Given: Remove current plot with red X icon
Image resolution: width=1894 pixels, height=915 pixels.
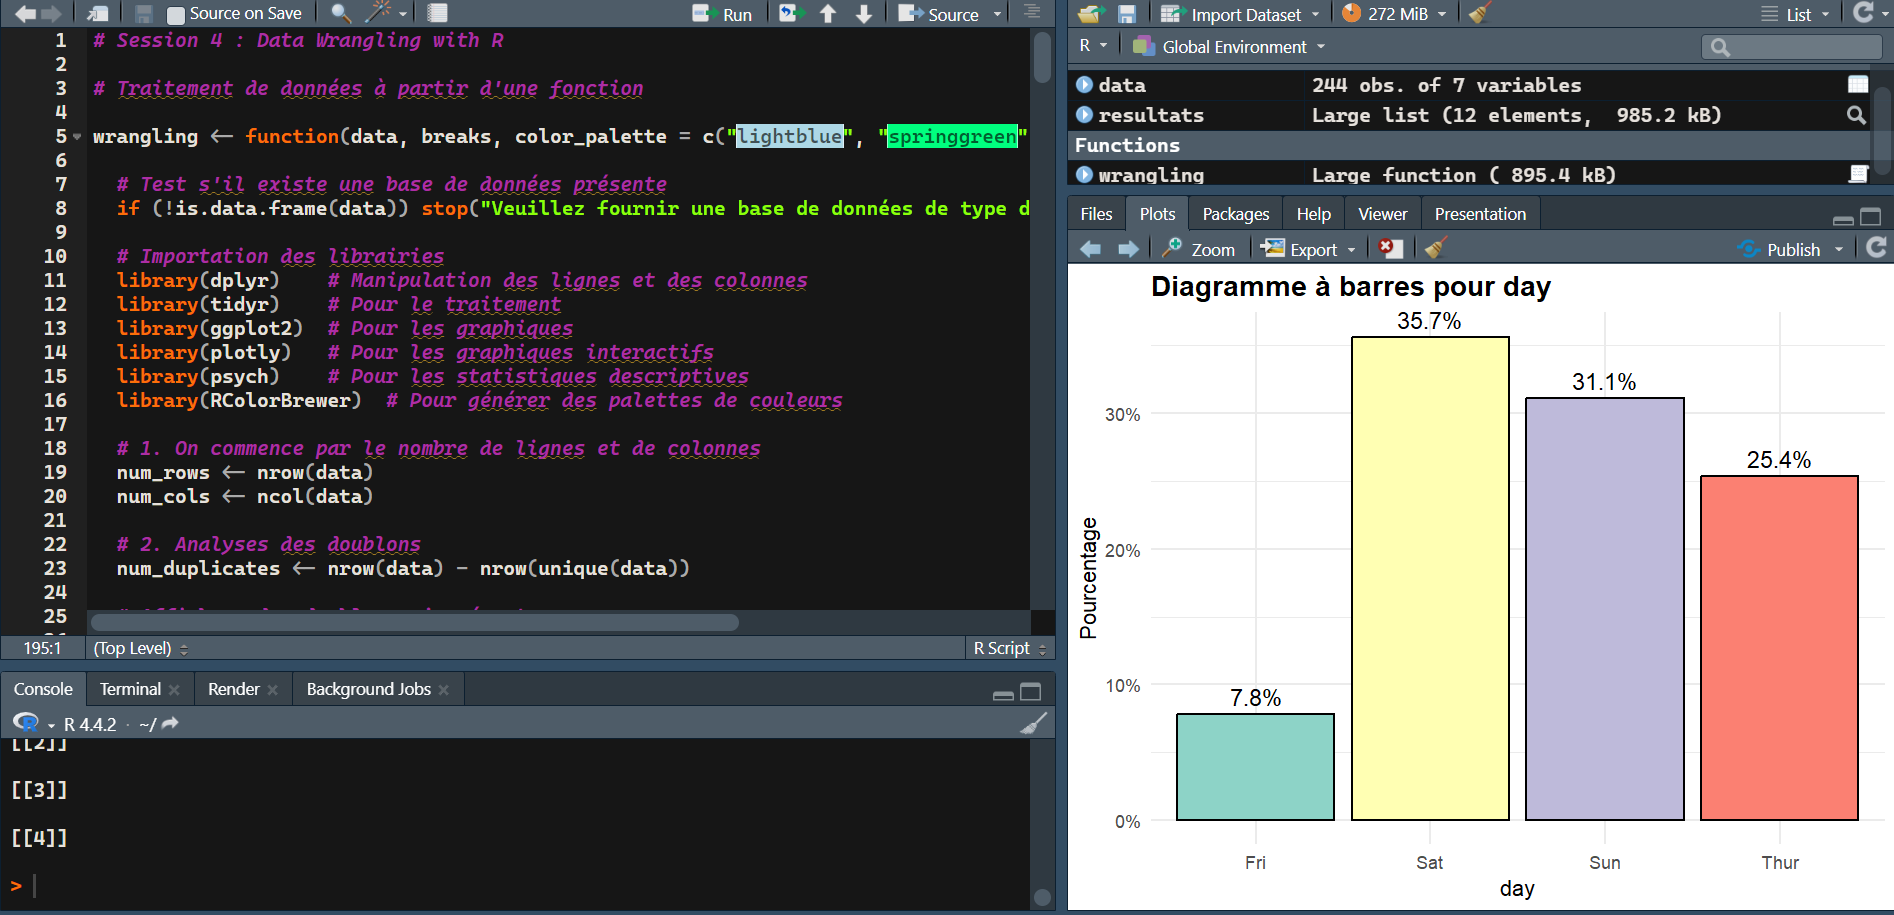Looking at the screenshot, I should click(1389, 249).
